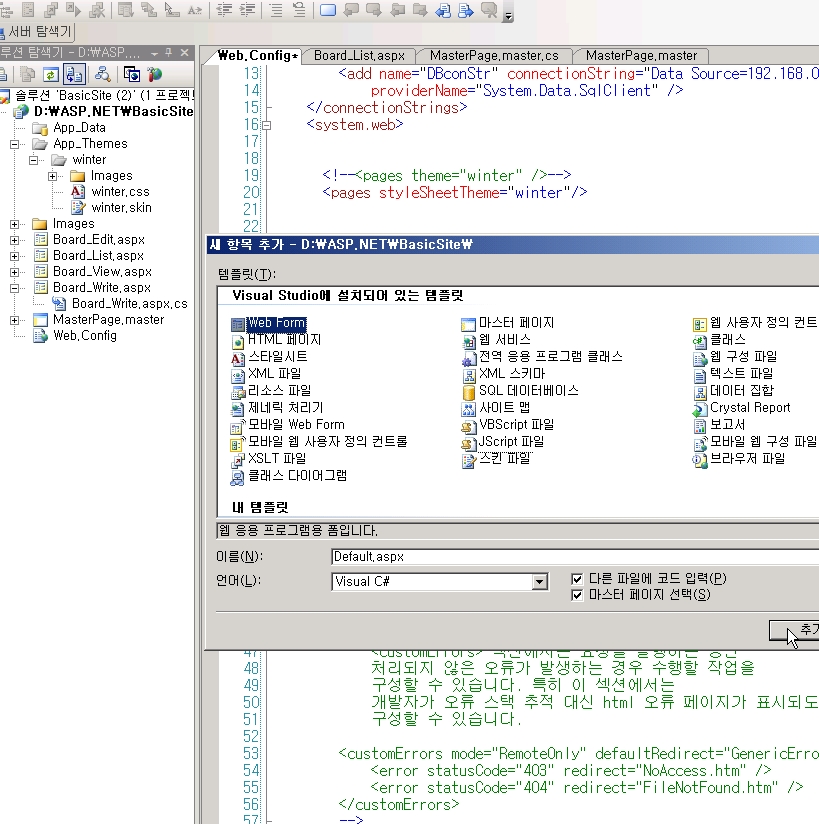Select winter.skin file in tree
Screen dimensions: 819x824
(121, 208)
